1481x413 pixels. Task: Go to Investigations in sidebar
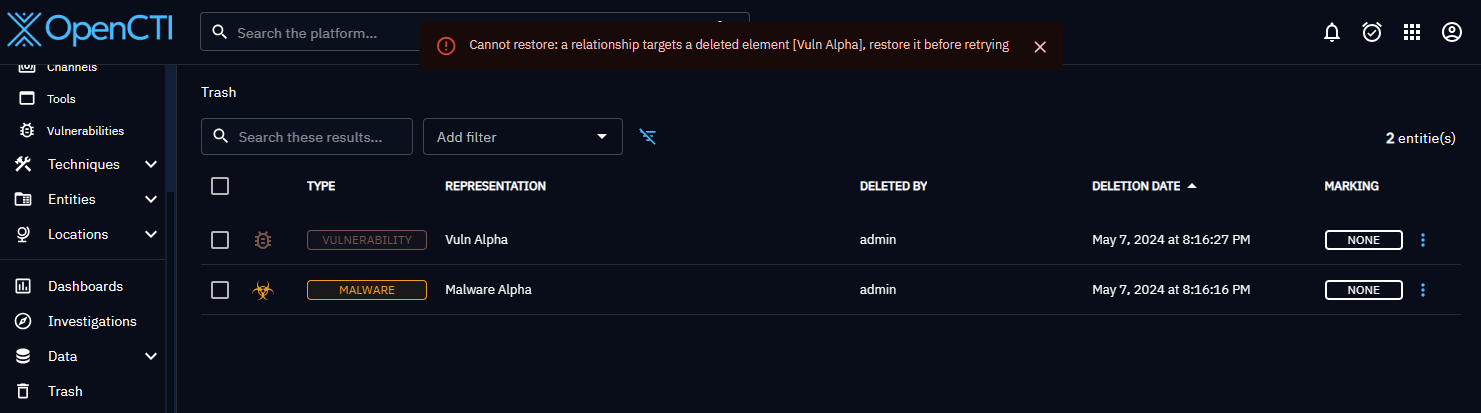pyautogui.click(x=92, y=321)
